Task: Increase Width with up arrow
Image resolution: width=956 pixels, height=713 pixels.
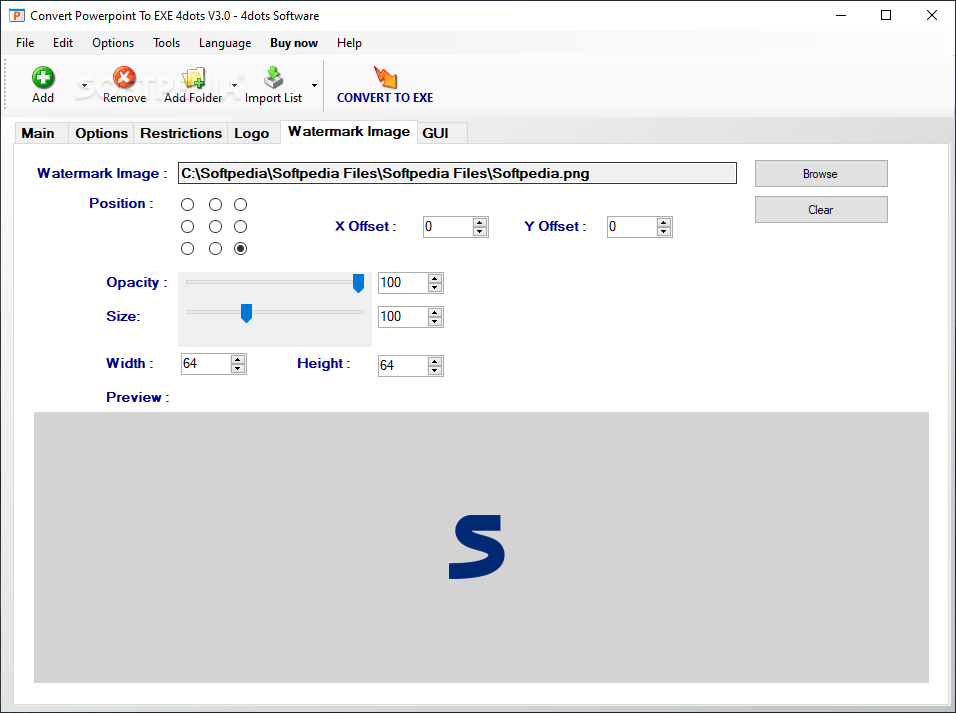Action: click(x=238, y=360)
